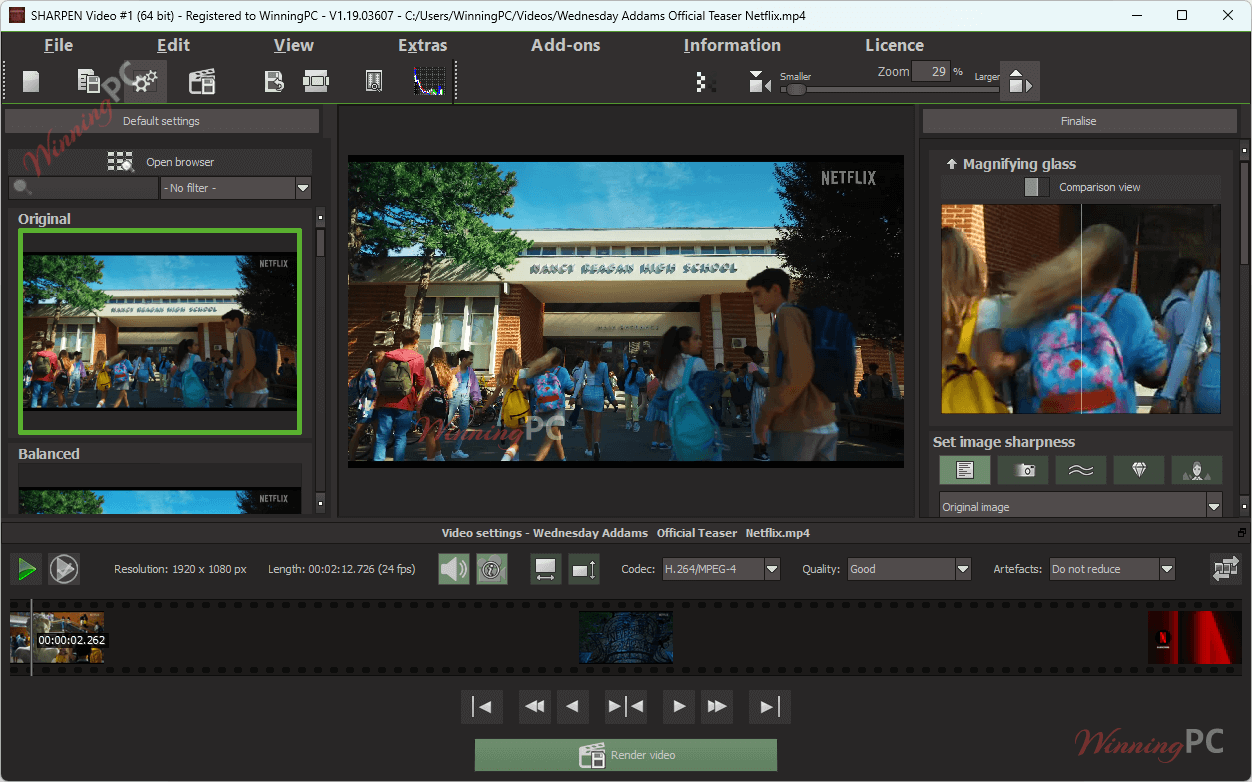Click the detach panel icon near Video settings
The width and height of the screenshot is (1252, 782).
[x=1242, y=533]
